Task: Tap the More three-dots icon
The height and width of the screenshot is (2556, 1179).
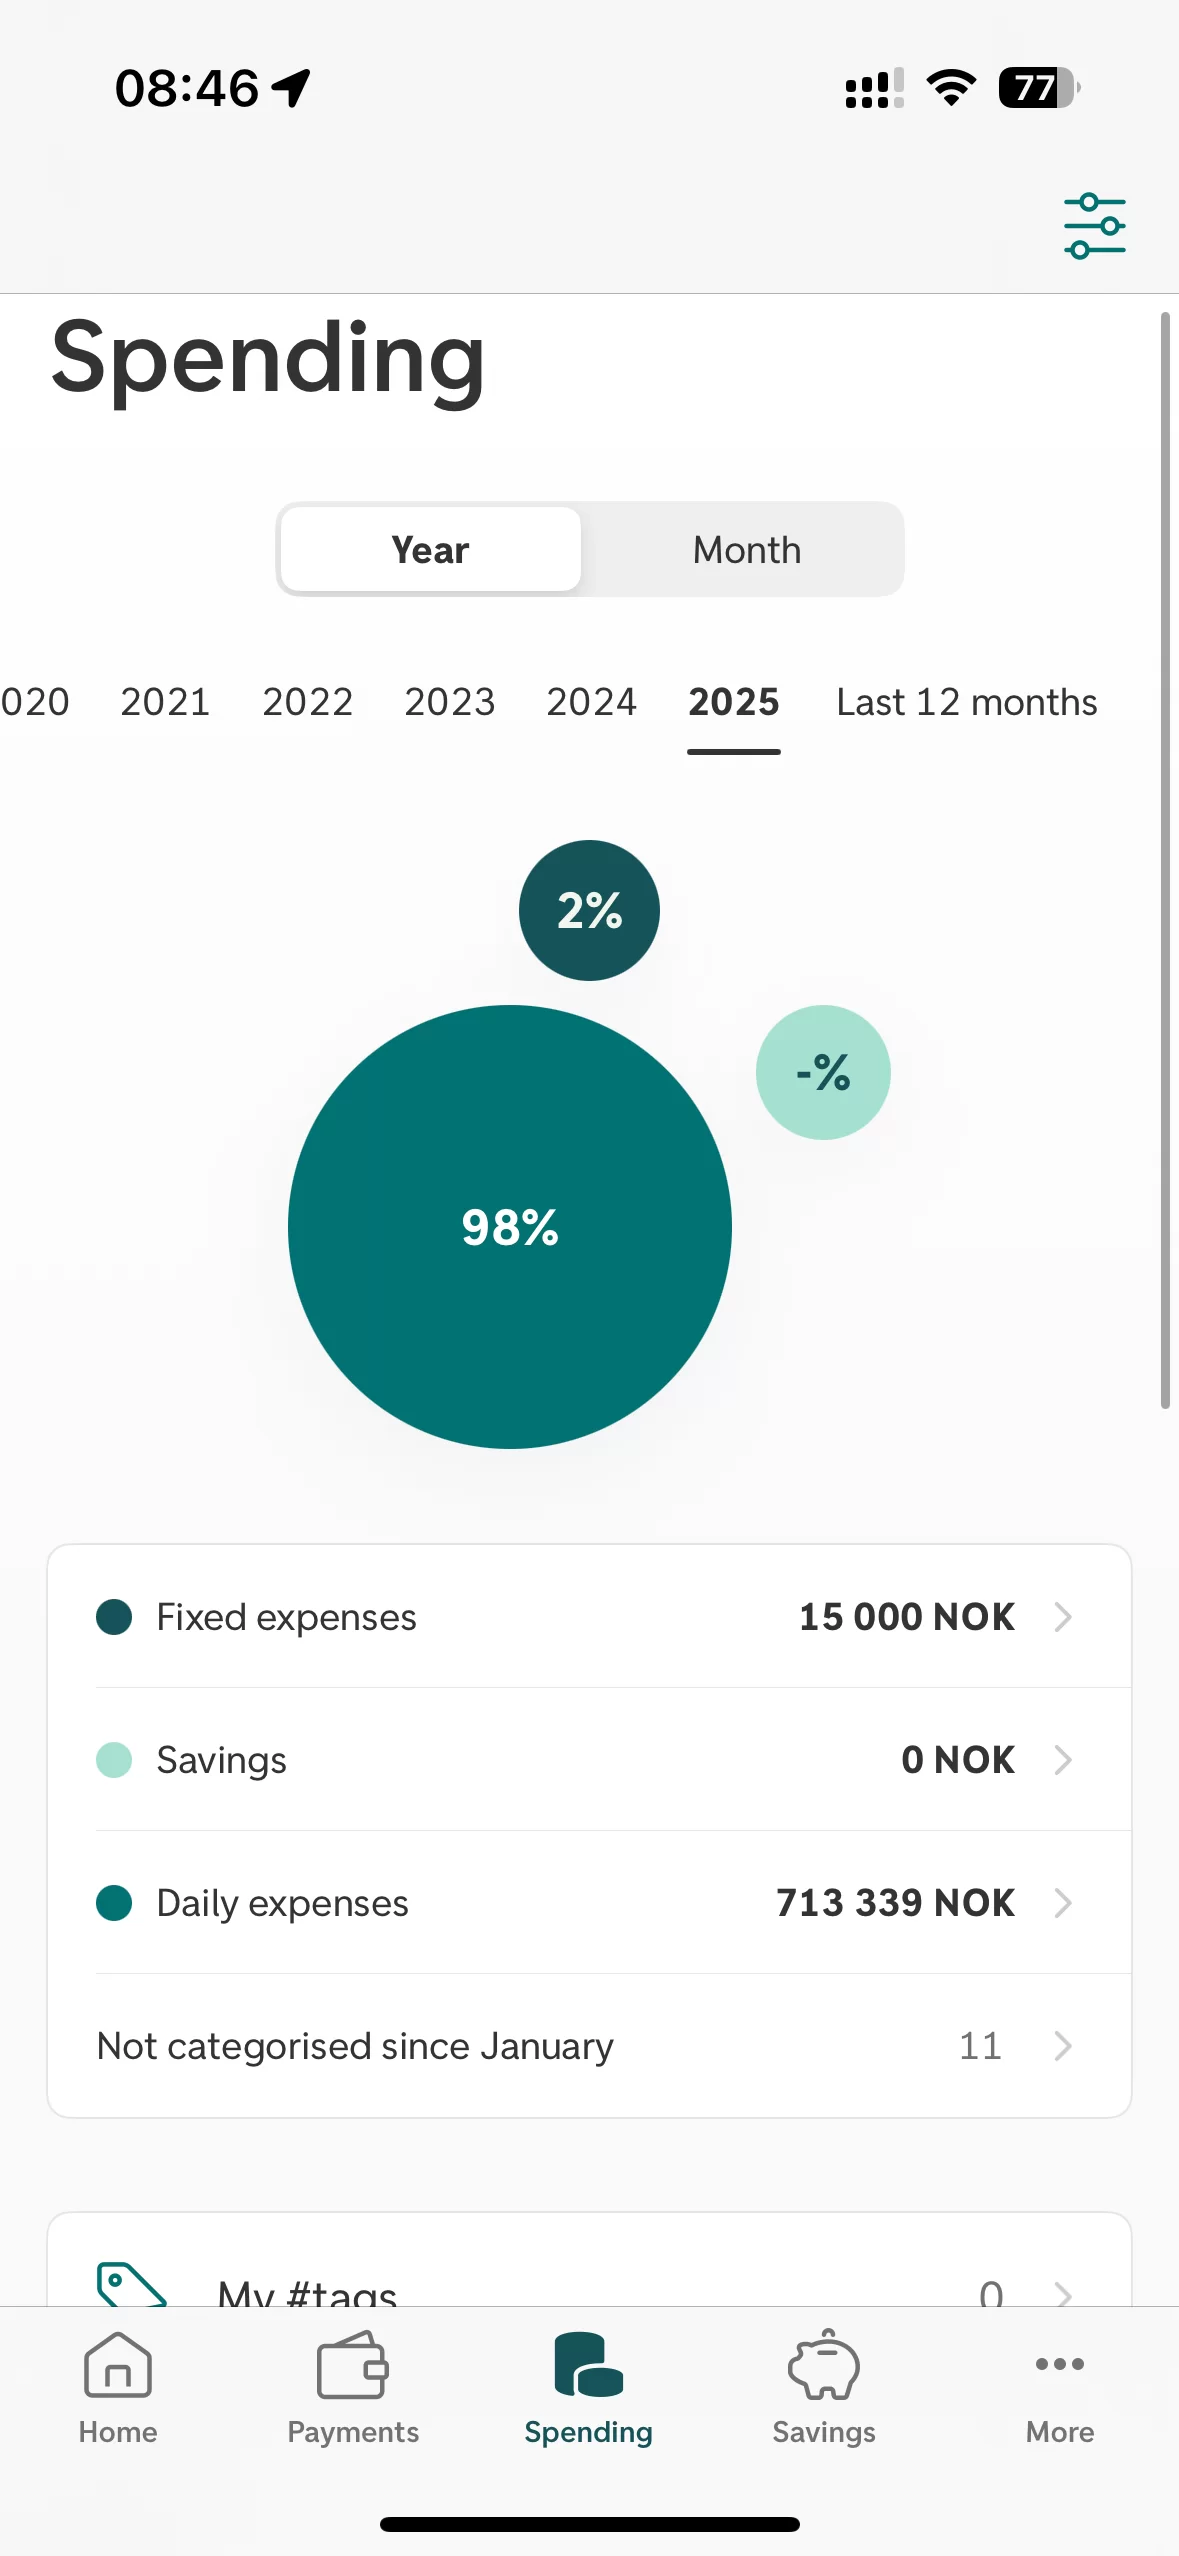Action: coord(1059,2366)
